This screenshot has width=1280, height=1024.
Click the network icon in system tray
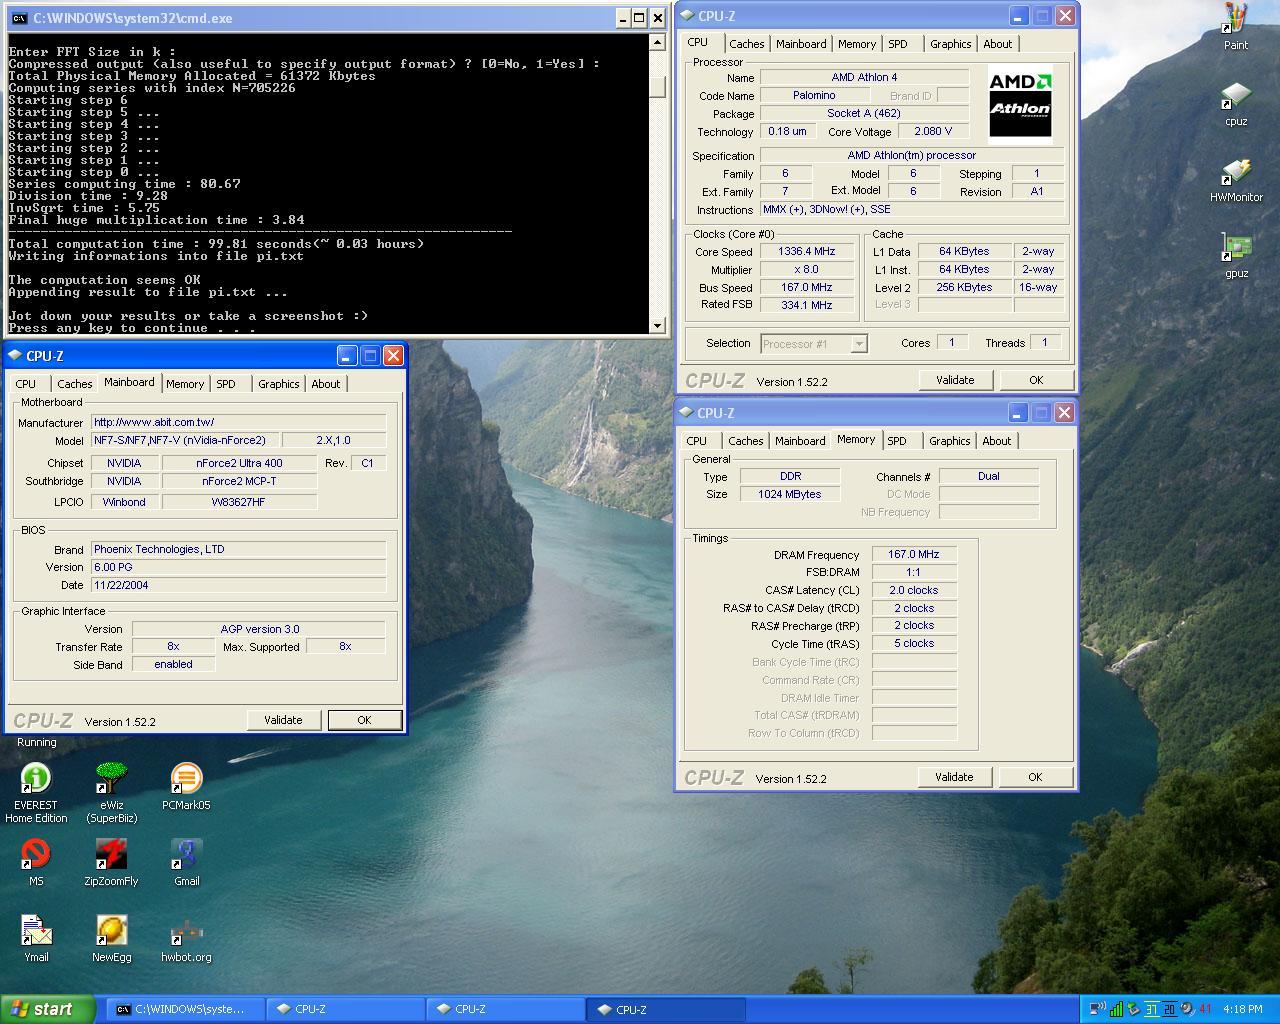click(1097, 1009)
